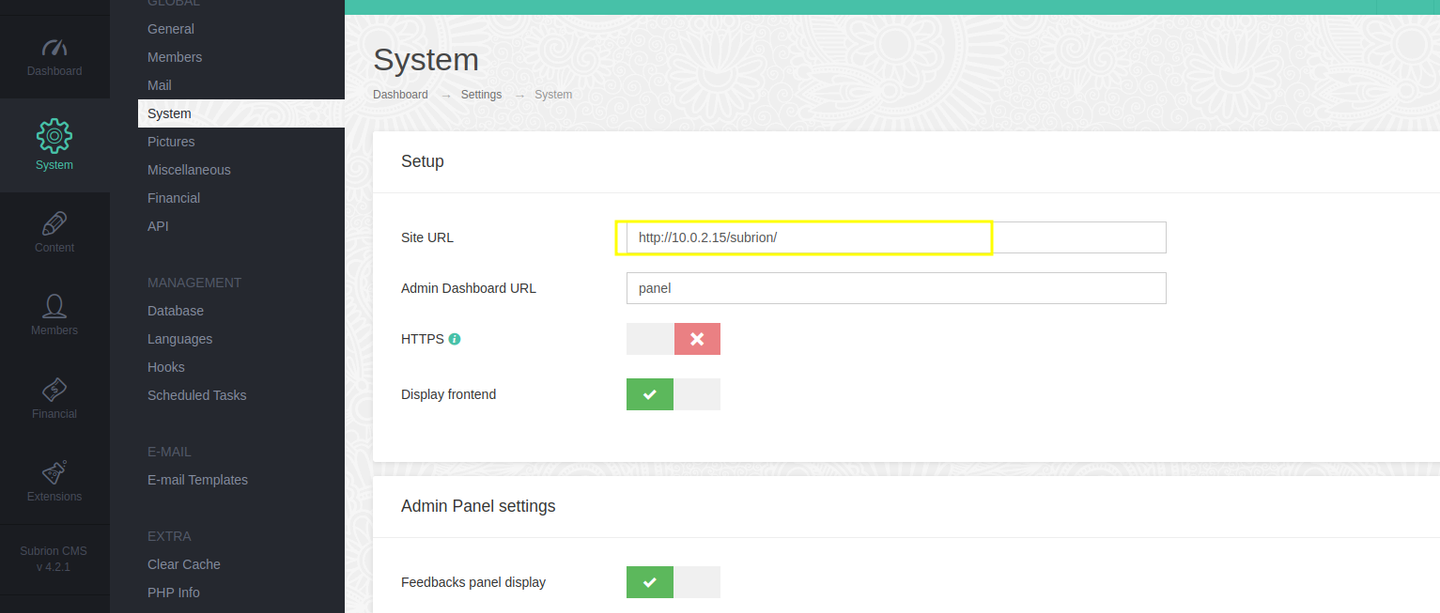Screen dimensions: 1440x613
Task: Open Miscellaneous settings menu item
Action: pyautogui.click(x=189, y=170)
